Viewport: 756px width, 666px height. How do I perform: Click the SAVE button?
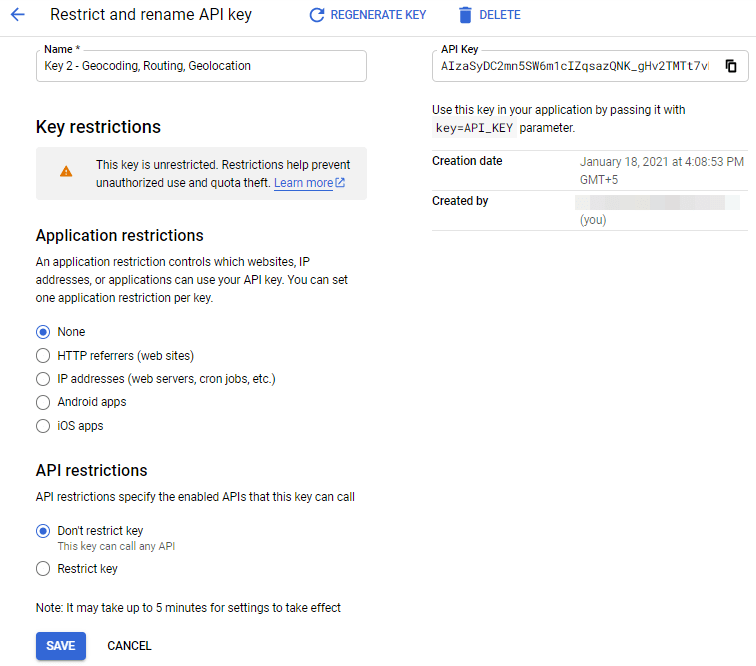tap(61, 646)
